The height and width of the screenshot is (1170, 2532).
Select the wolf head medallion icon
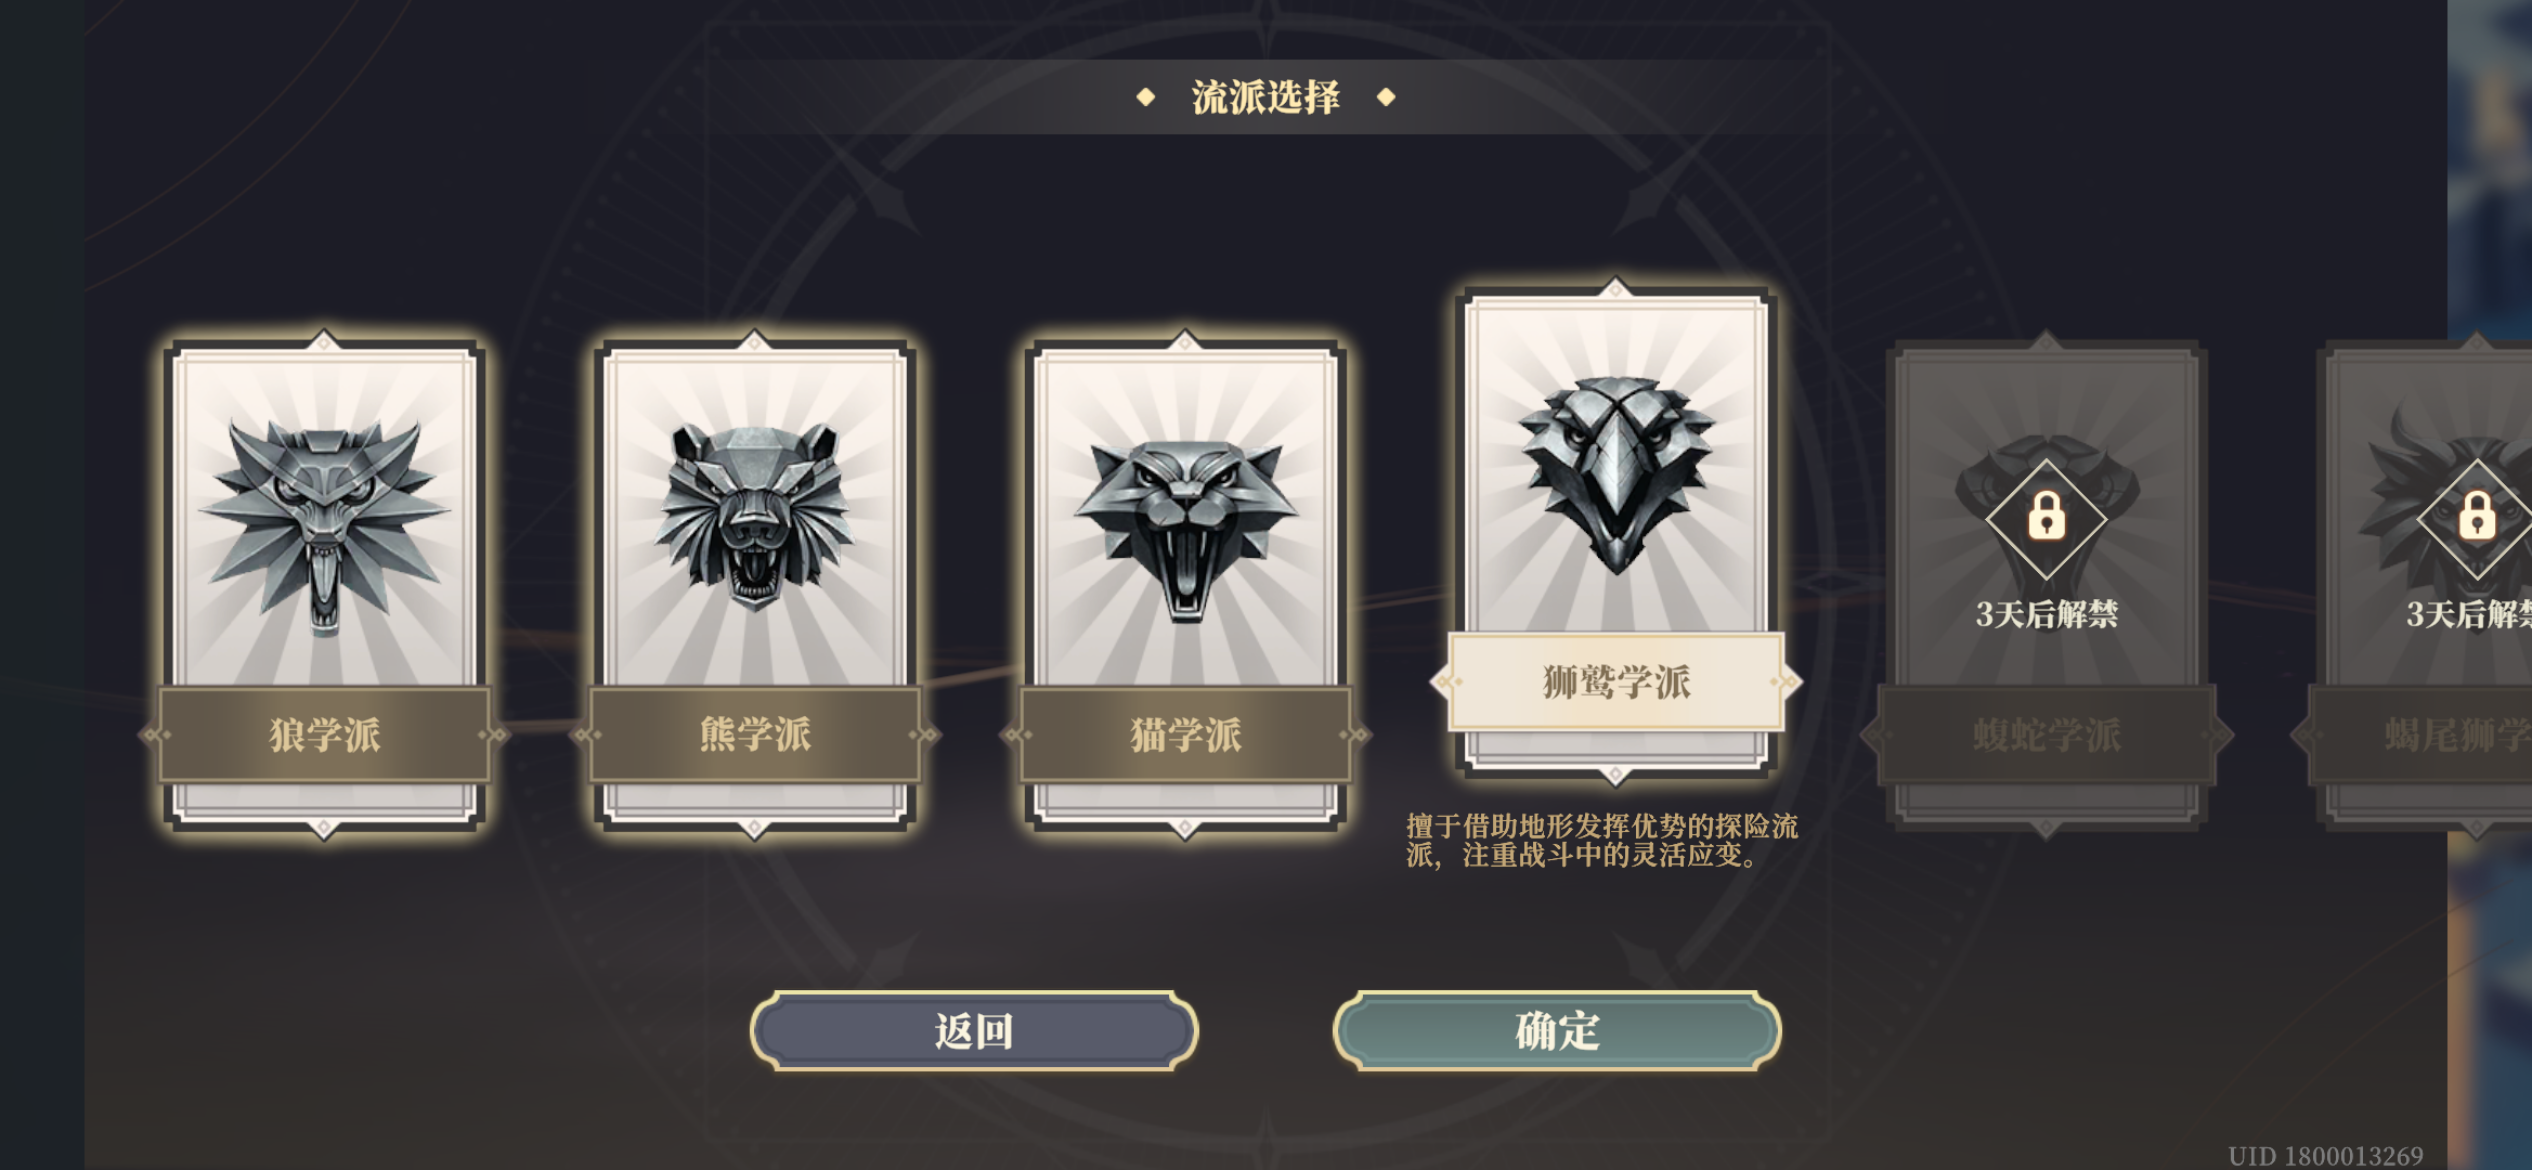click(x=324, y=526)
